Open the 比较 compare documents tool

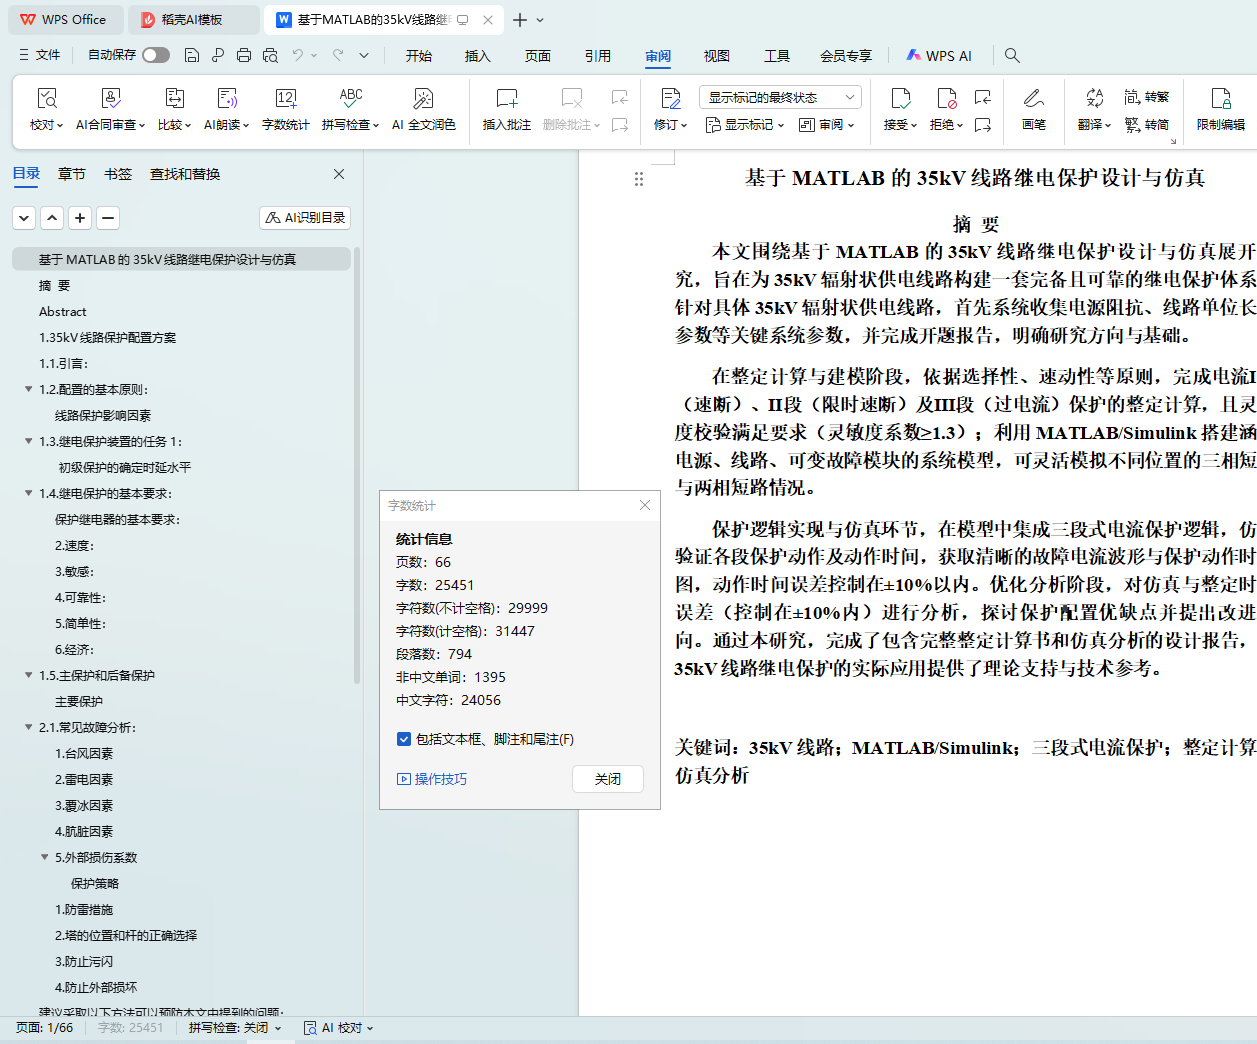tap(174, 99)
